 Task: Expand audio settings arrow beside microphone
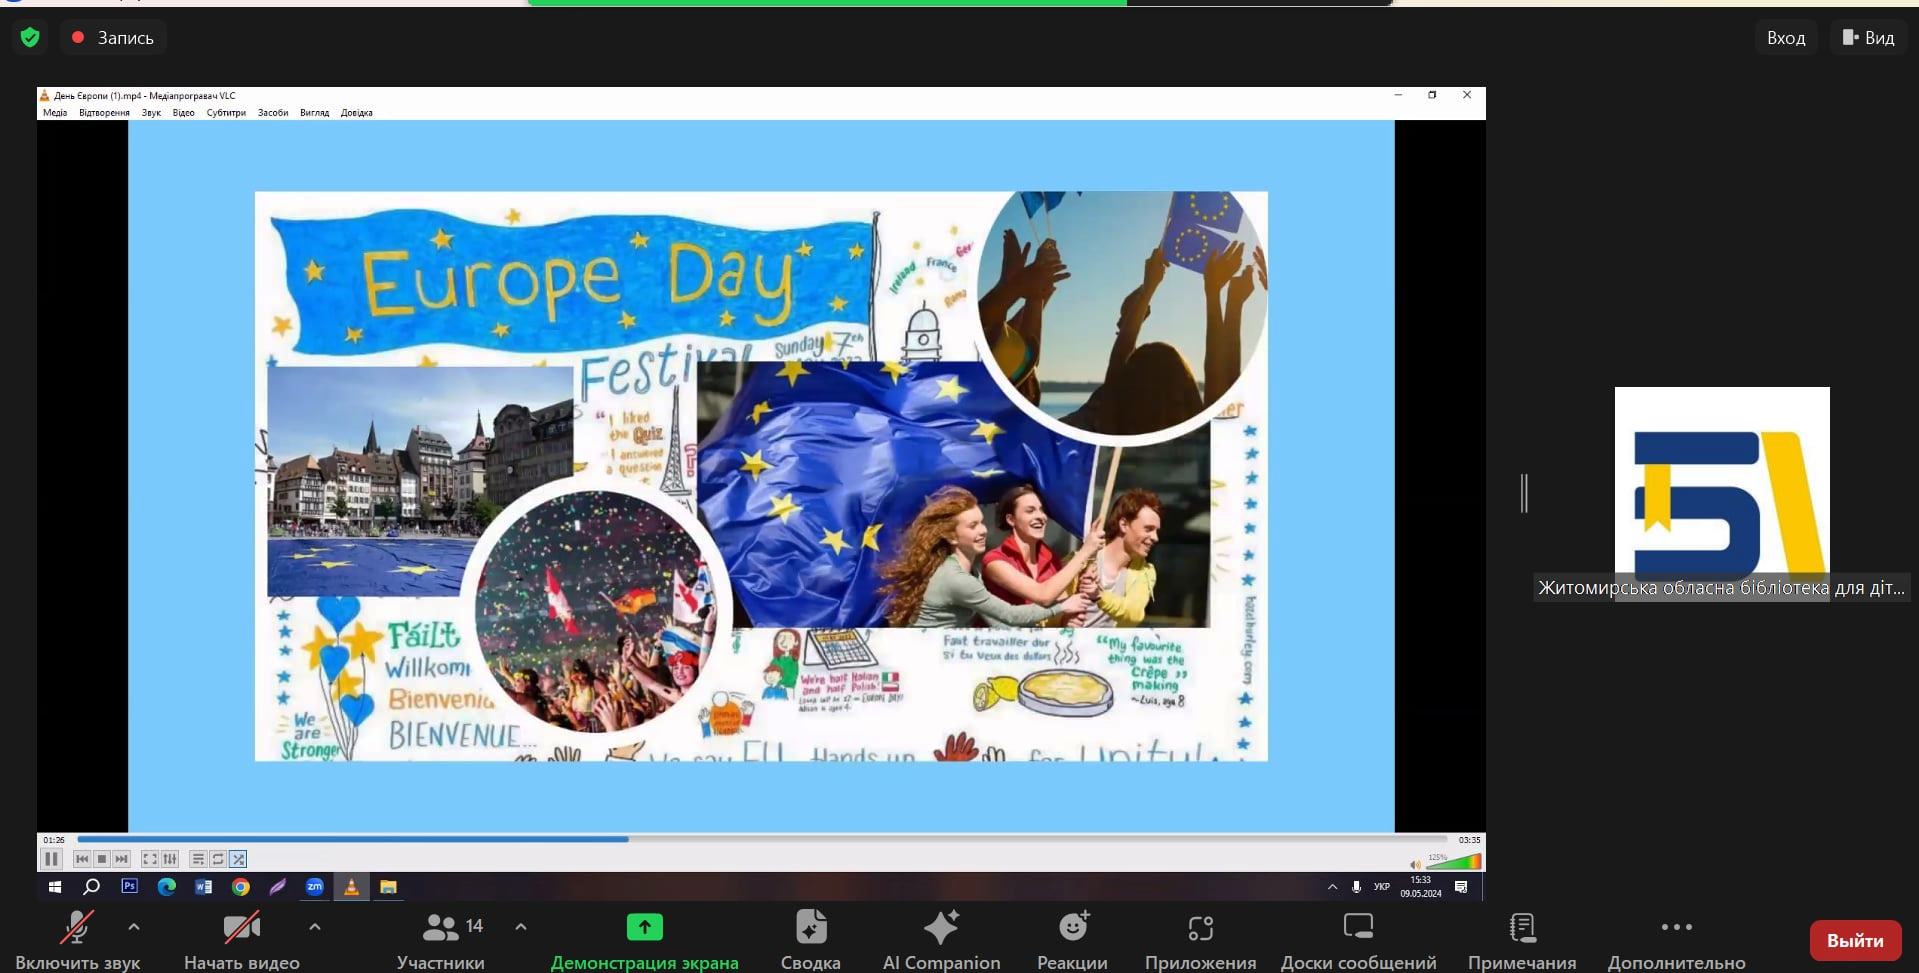tap(134, 927)
